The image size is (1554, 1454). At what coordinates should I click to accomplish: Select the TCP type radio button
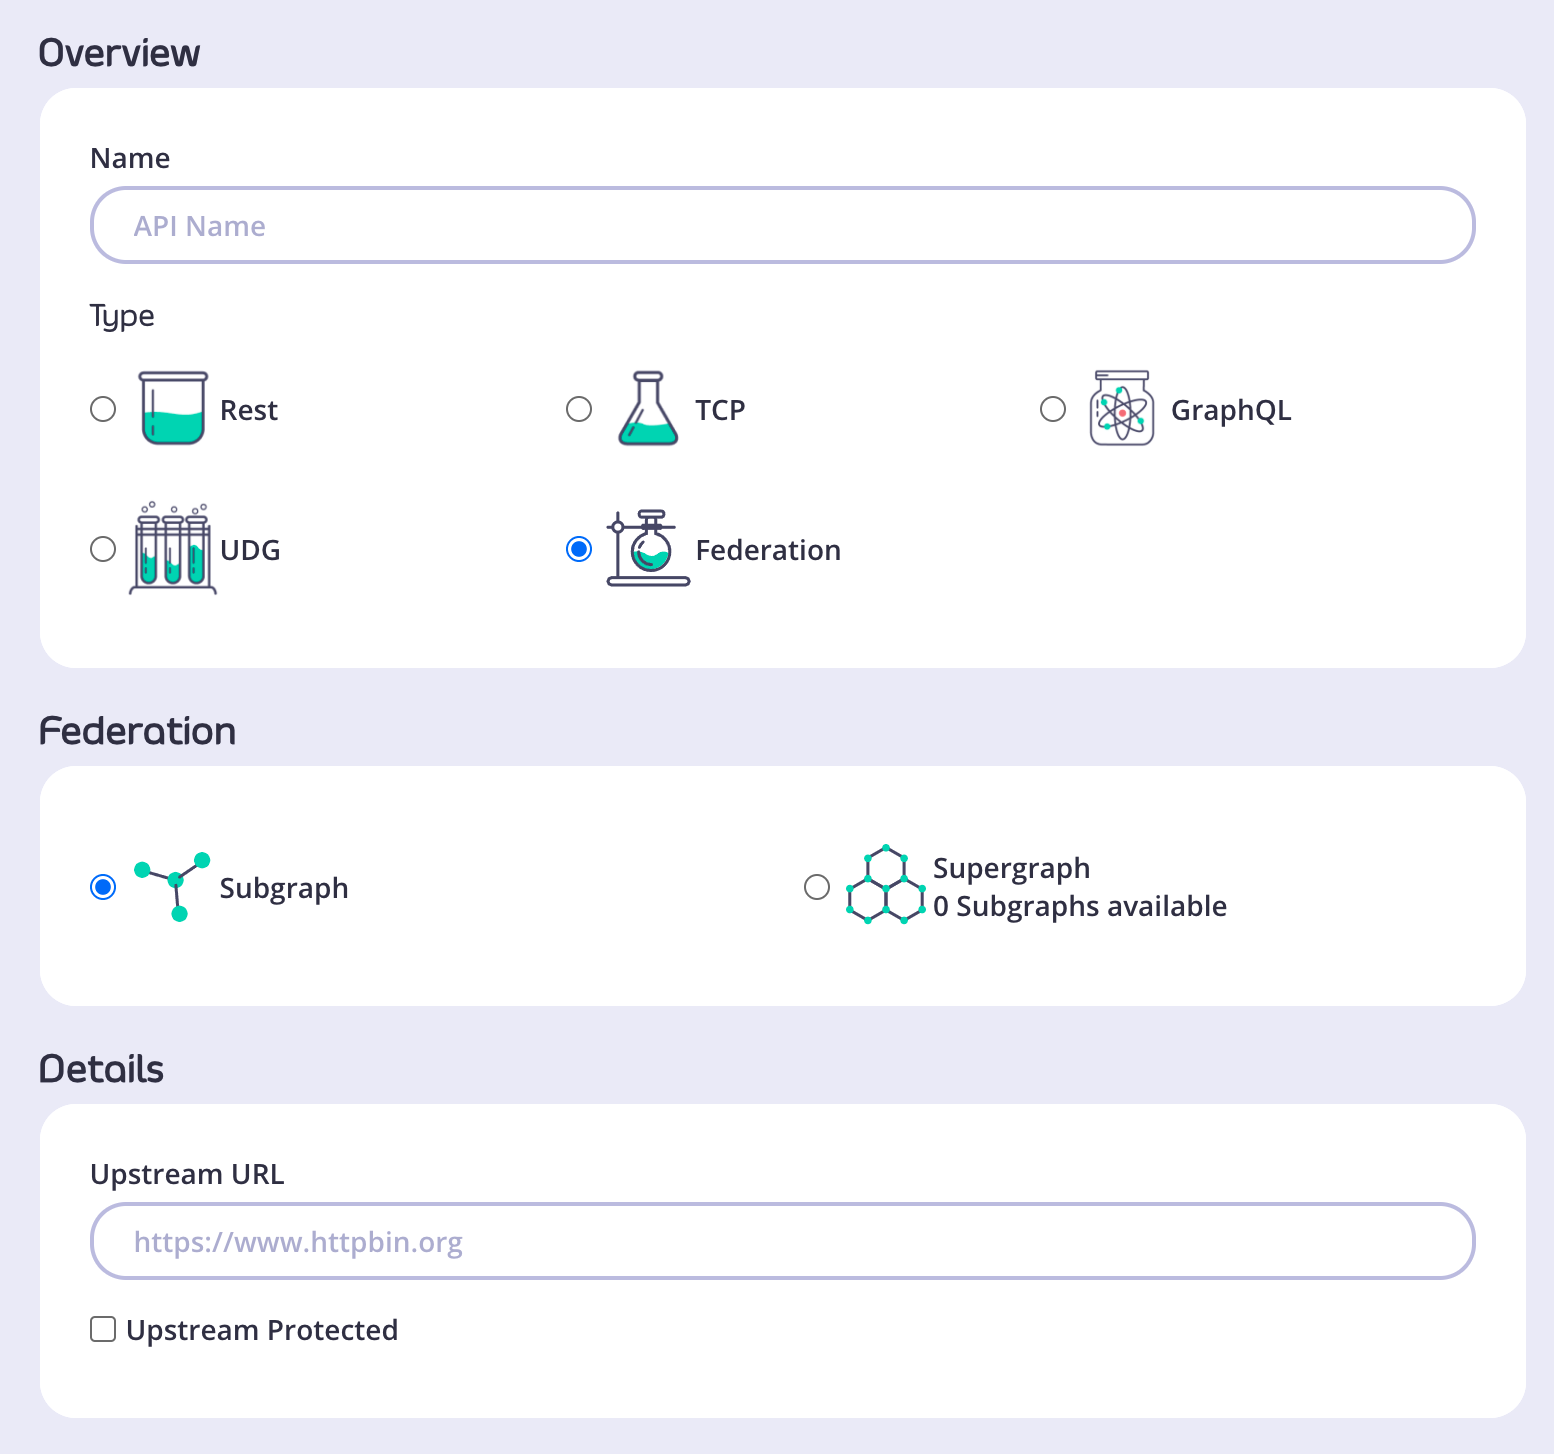tap(579, 410)
